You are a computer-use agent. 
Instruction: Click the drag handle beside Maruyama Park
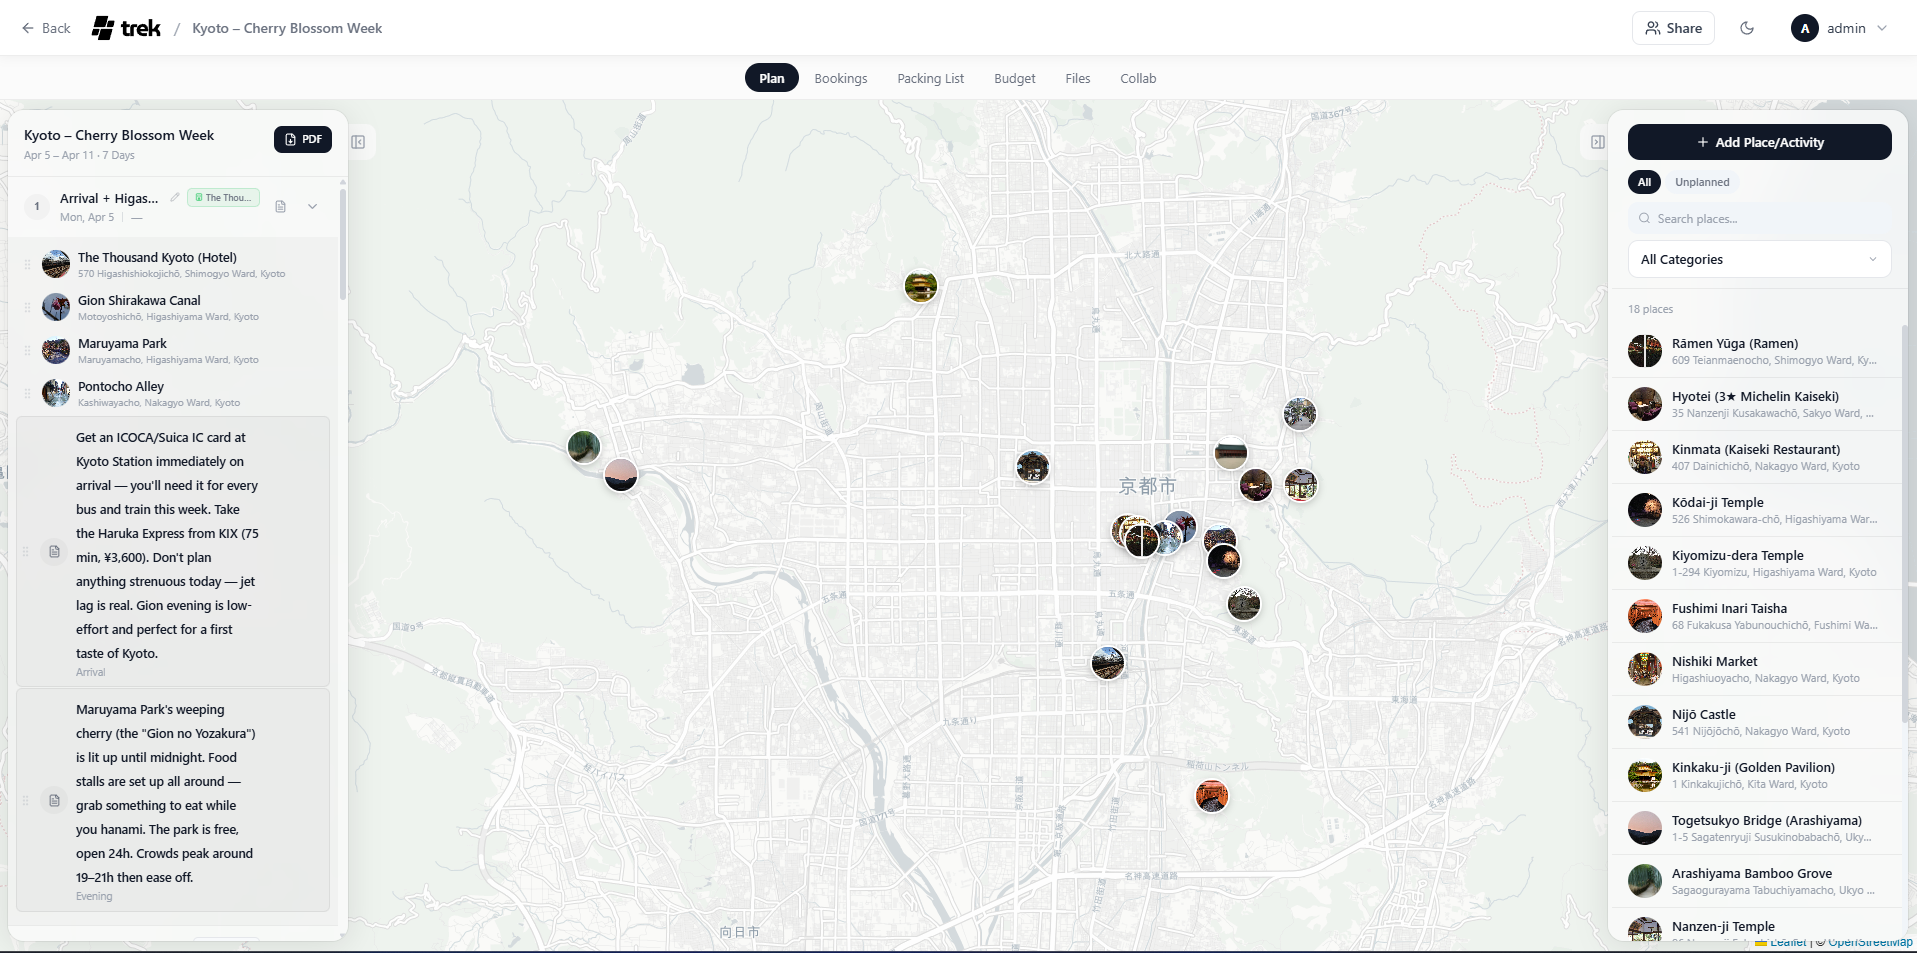coord(27,351)
